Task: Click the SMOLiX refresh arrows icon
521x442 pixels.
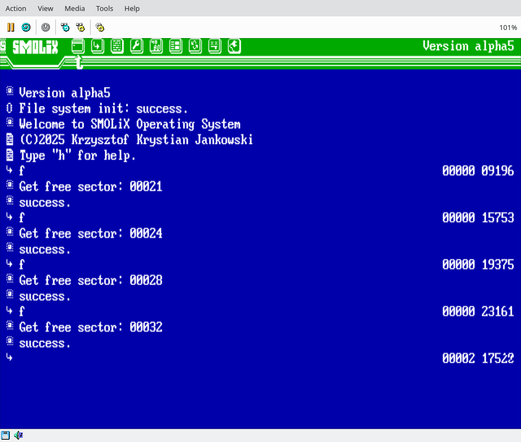Action: coord(195,46)
